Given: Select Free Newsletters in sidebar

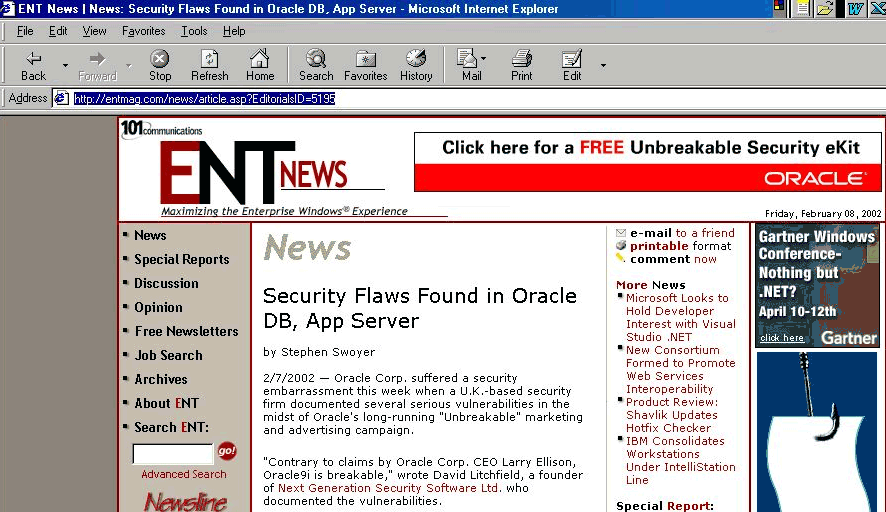Looking at the screenshot, I should pyautogui.click(x=186, y=331).
